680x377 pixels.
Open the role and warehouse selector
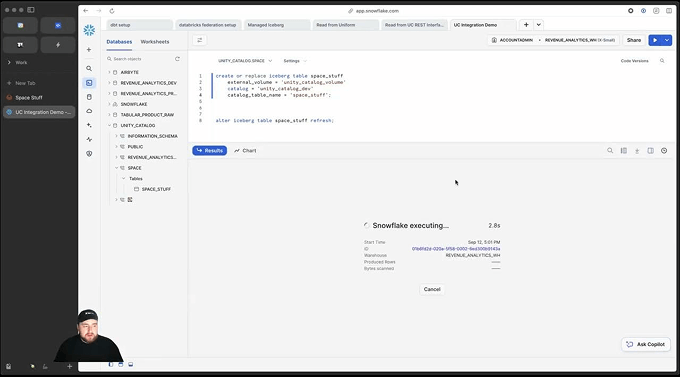click(554, 40)
